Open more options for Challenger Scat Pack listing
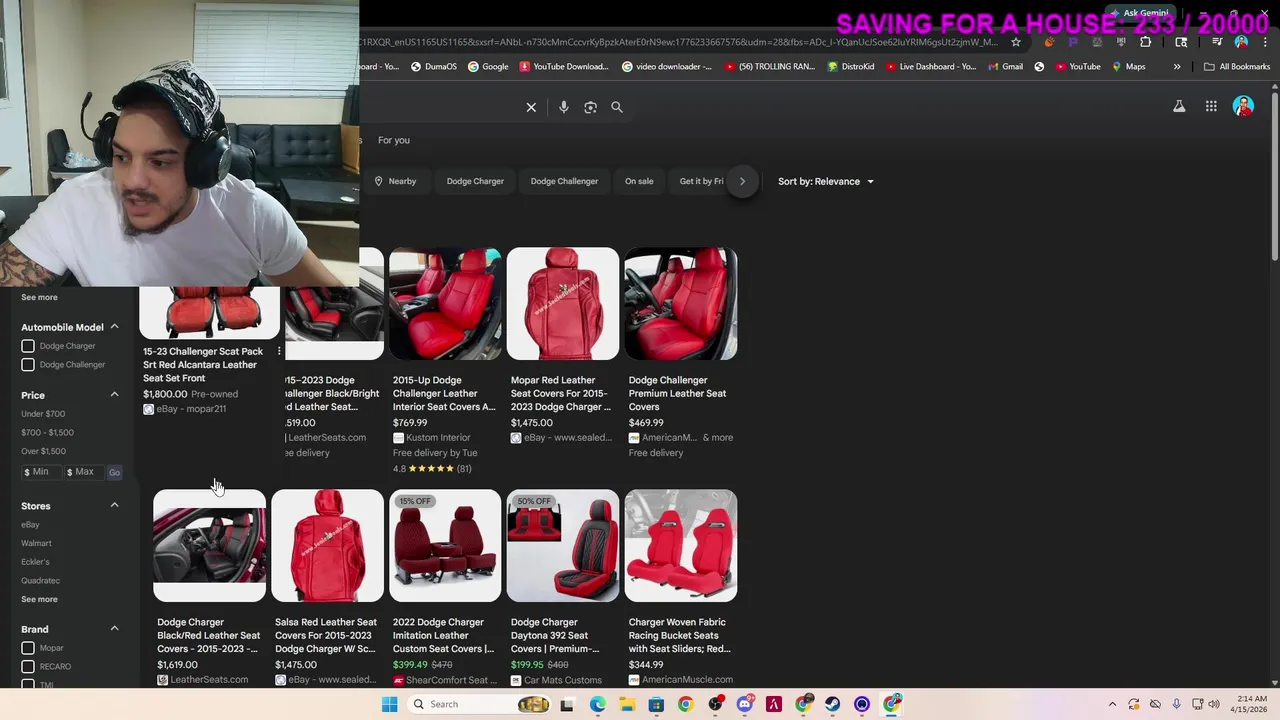Viewport: 1280px width, 720px height. point(279,352)
